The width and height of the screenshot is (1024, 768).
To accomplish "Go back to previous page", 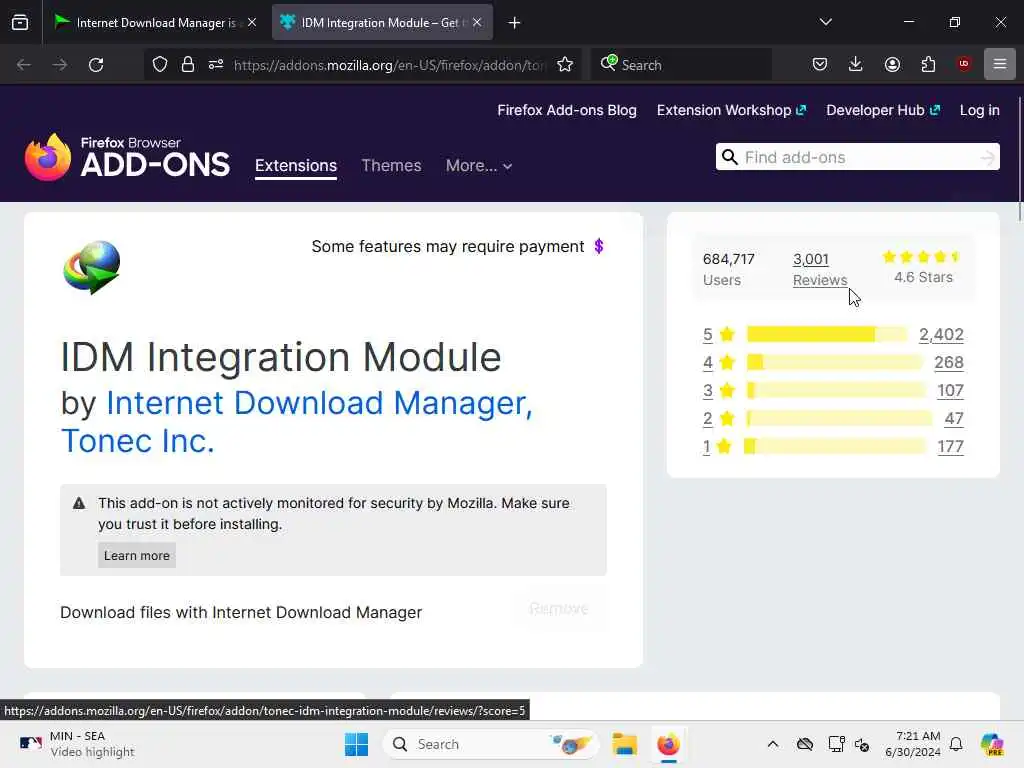I will (x=24, y=65).
